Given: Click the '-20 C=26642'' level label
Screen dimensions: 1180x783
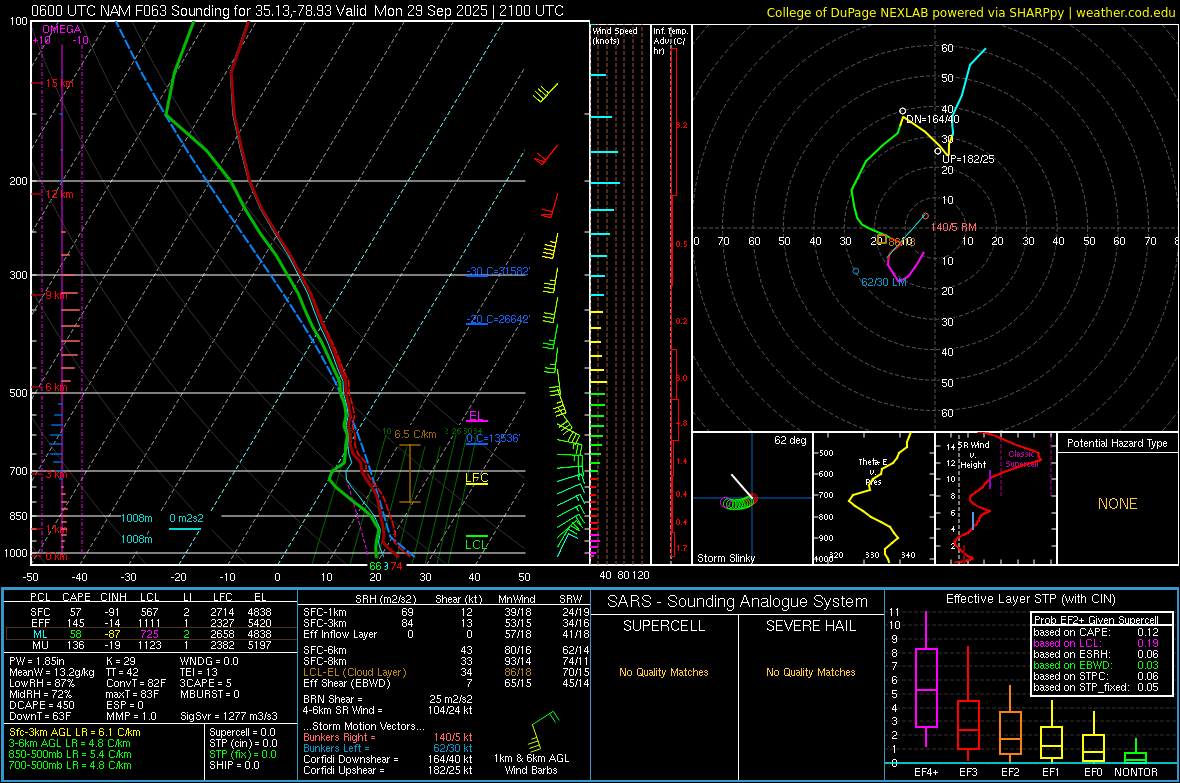Looking at the screenshot, I should coord(498,319).
